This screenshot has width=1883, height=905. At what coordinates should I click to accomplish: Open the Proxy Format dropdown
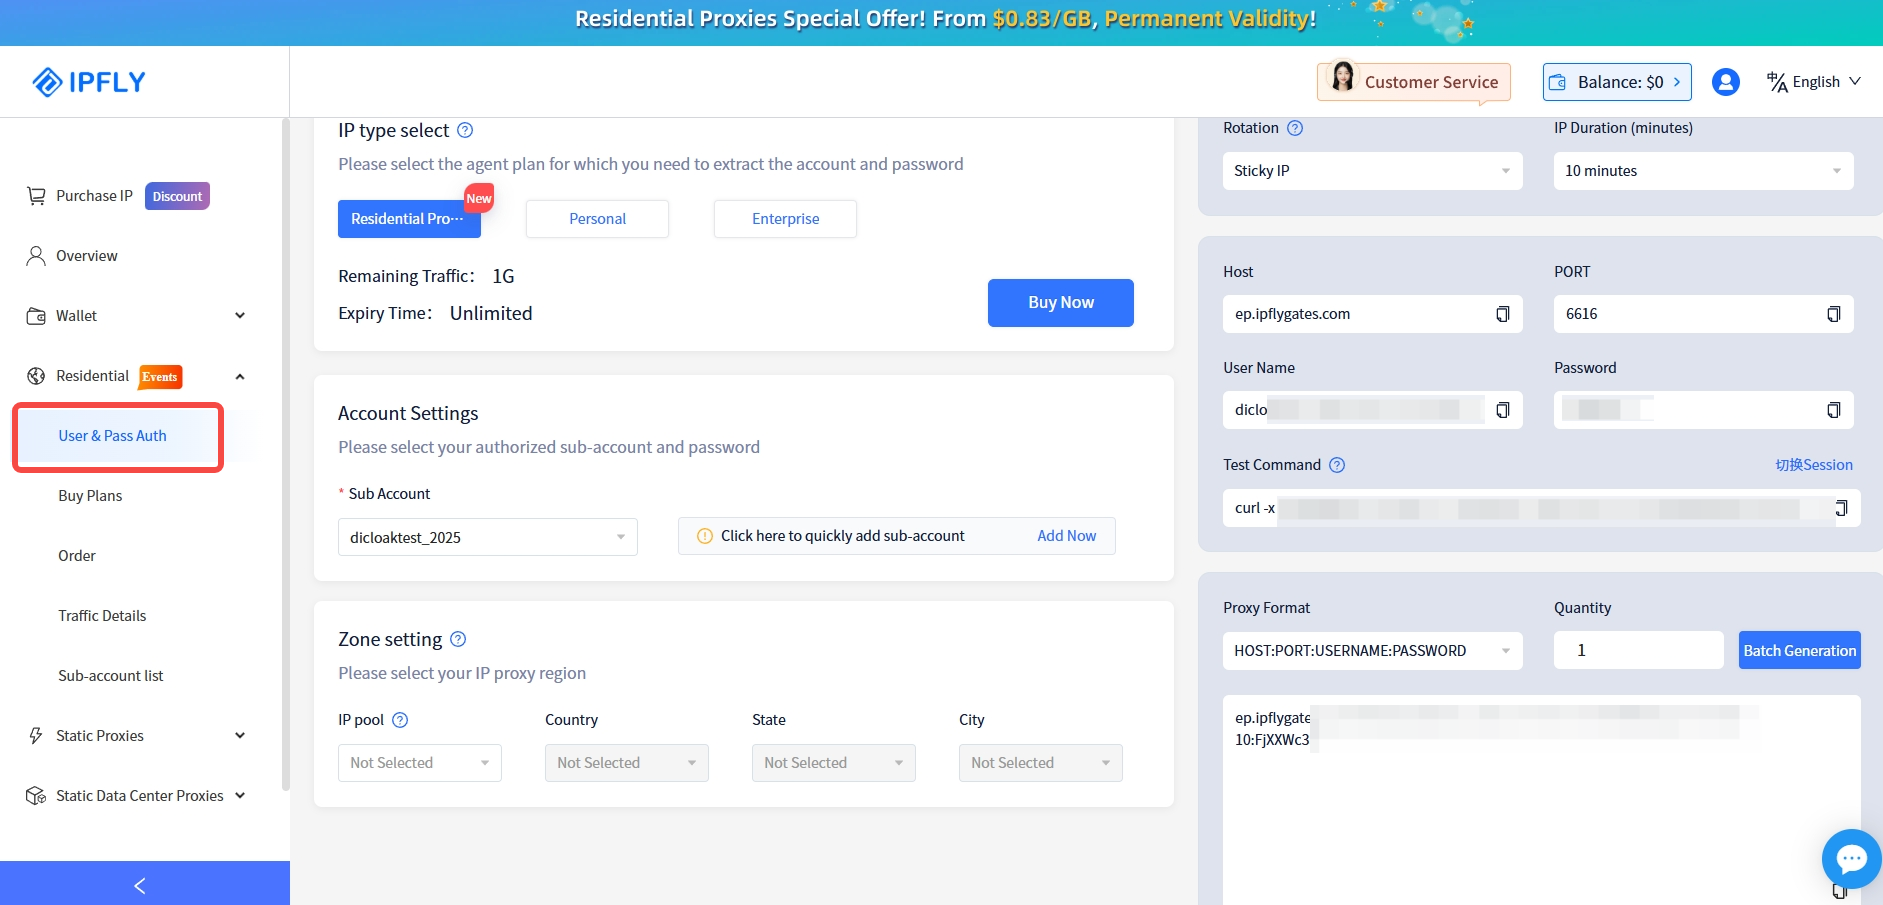[1373, 651]
